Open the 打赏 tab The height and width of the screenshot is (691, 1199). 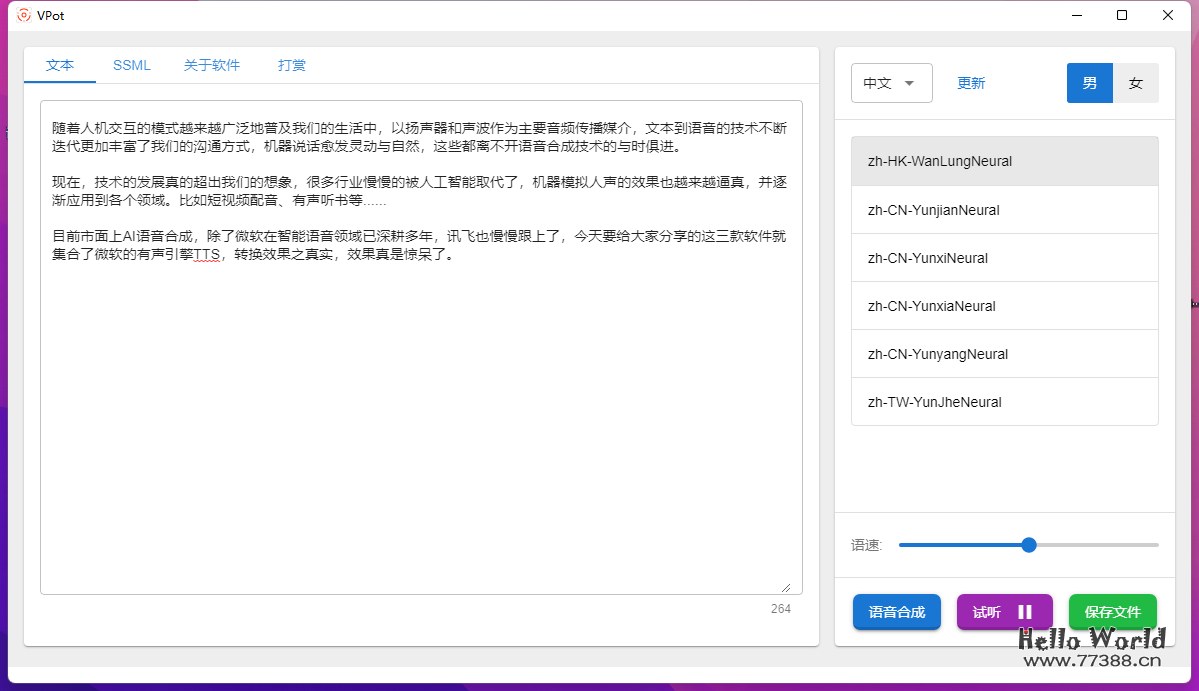click(x=291, y=64)
